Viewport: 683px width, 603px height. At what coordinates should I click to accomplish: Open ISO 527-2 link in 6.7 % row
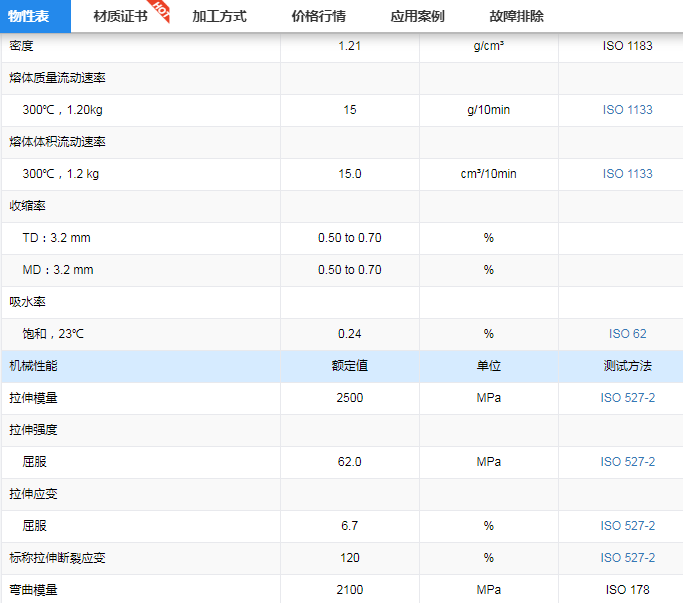pos(627,526)
